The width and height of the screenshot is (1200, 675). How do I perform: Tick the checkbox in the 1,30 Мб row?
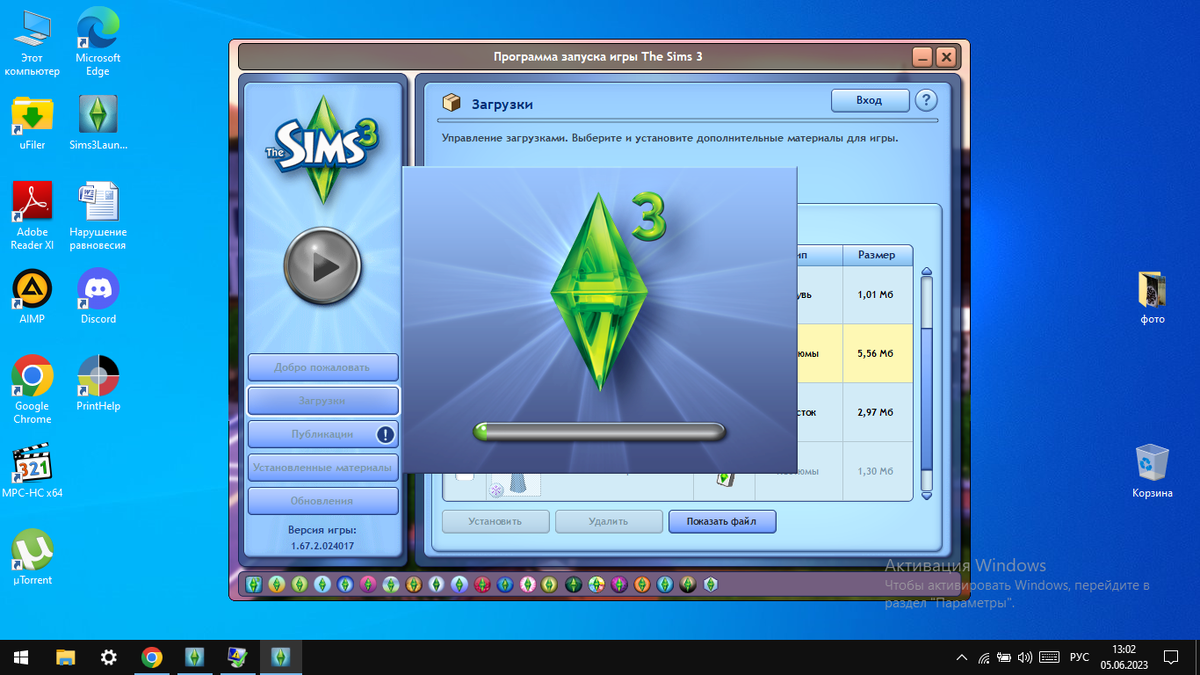(465, 476)
